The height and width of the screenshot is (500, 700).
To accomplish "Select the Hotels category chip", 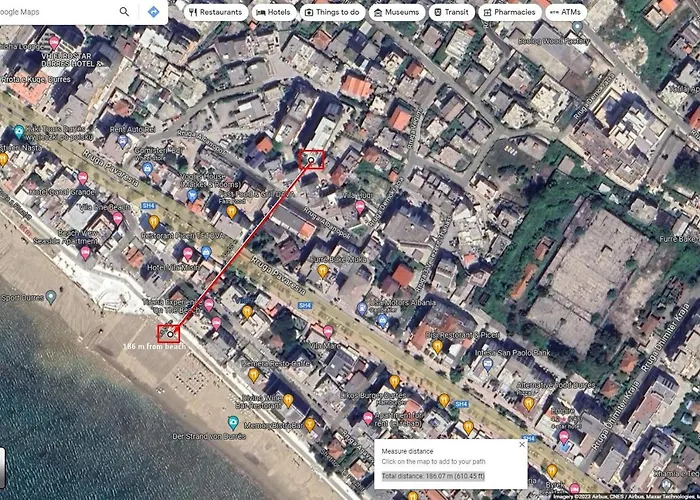I will point(274,12).
